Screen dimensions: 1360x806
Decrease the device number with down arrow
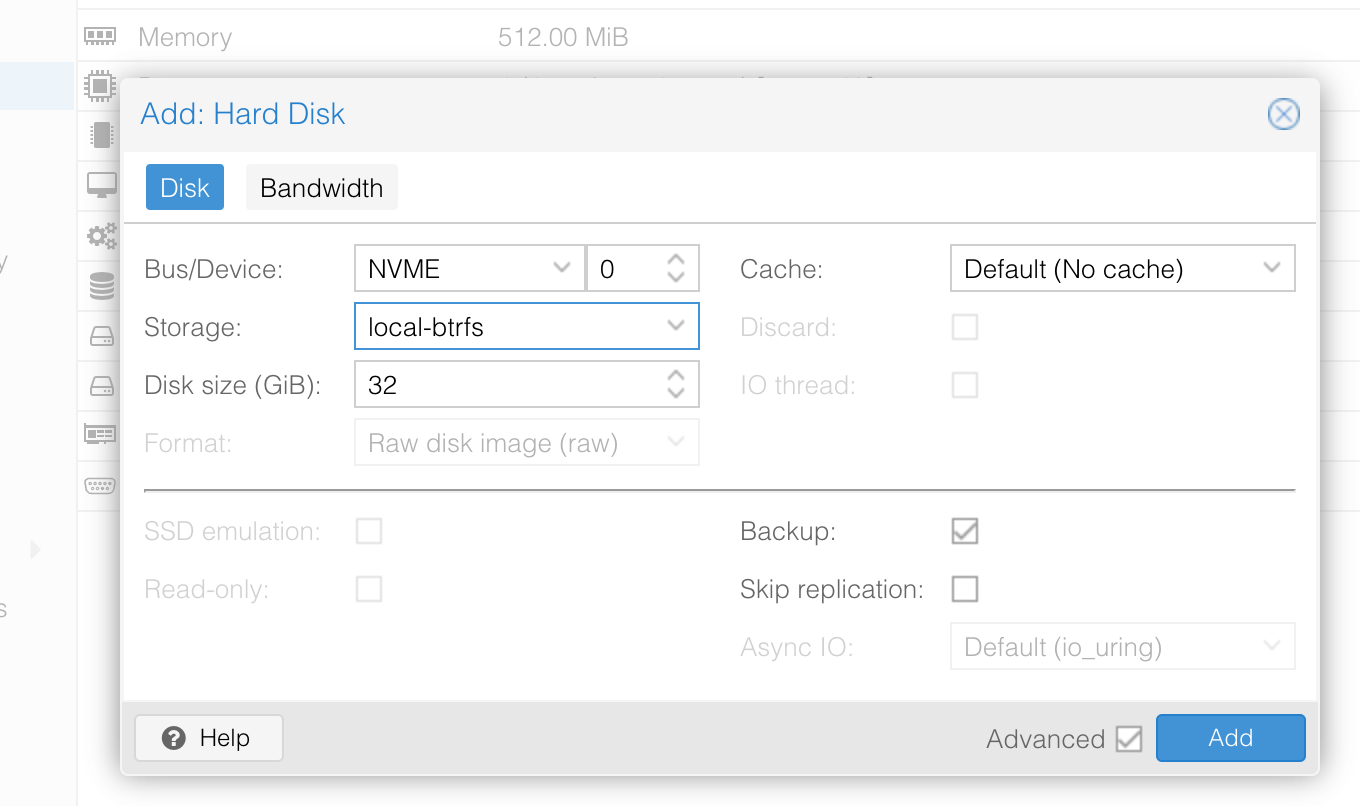[x=676, y=278]
